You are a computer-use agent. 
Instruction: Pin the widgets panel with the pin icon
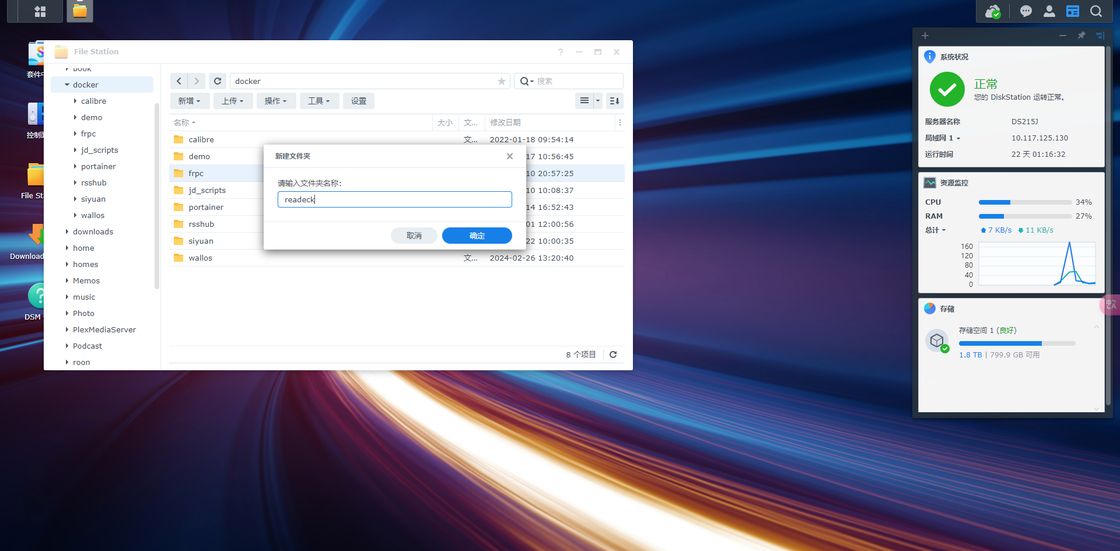pyautogui.click(x=1081, y=35)
